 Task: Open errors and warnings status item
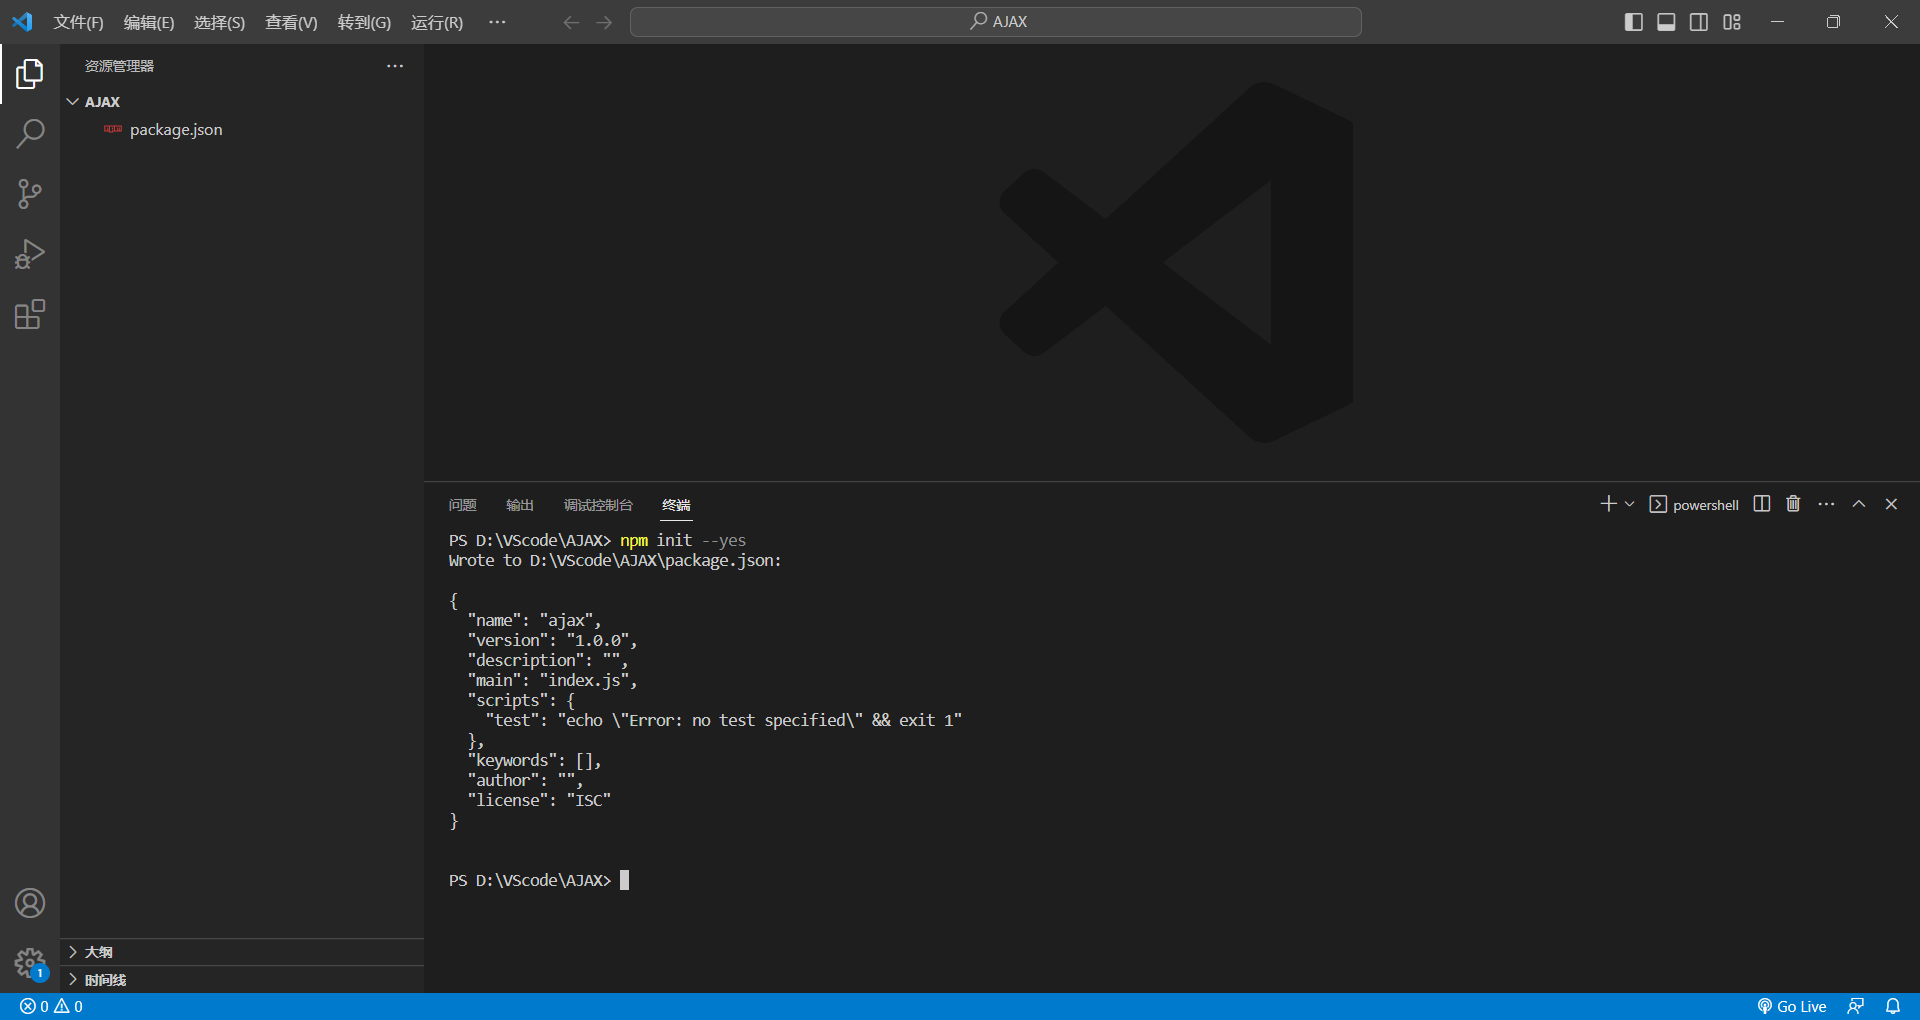tap(51, 1006)
